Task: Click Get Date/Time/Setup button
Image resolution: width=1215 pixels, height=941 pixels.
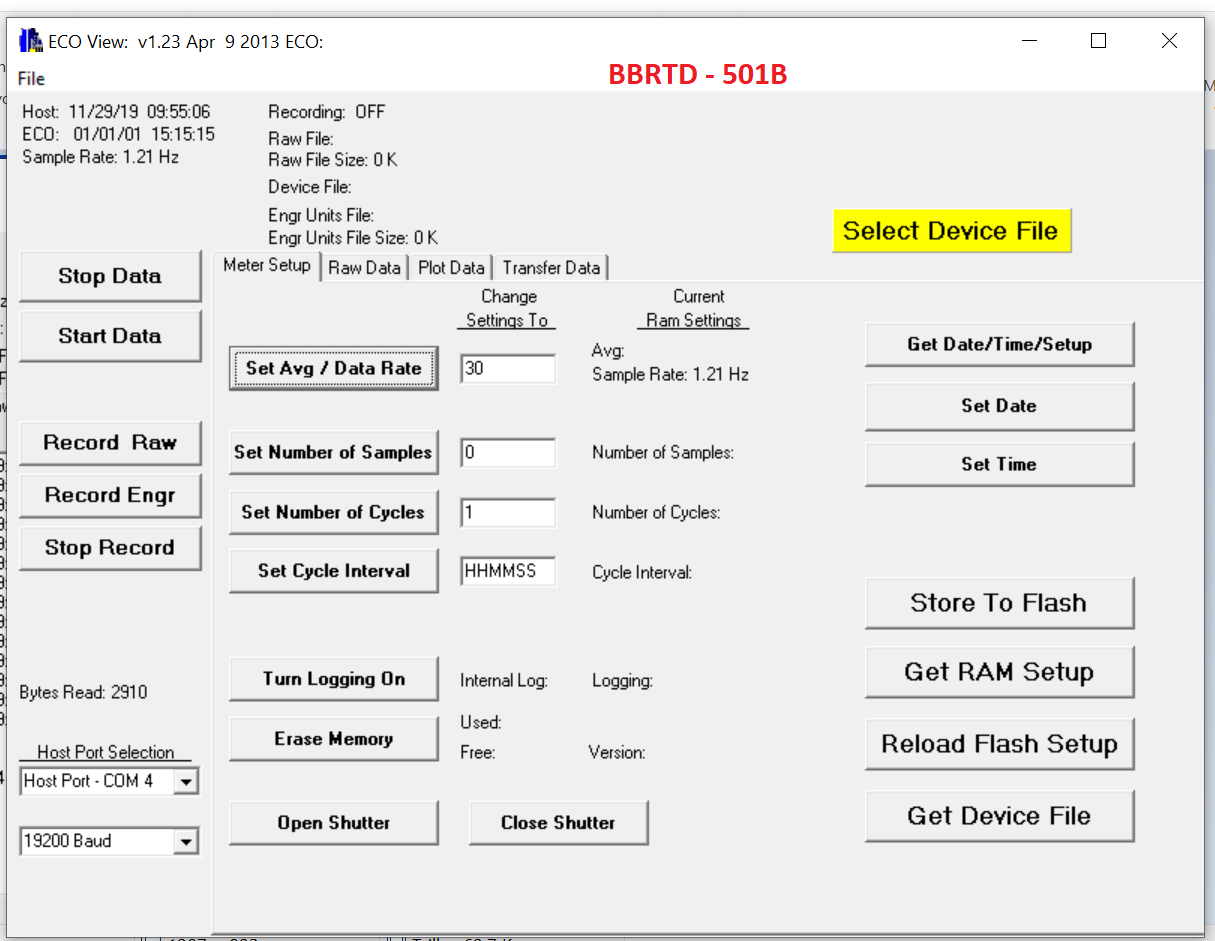Action: 998,344
